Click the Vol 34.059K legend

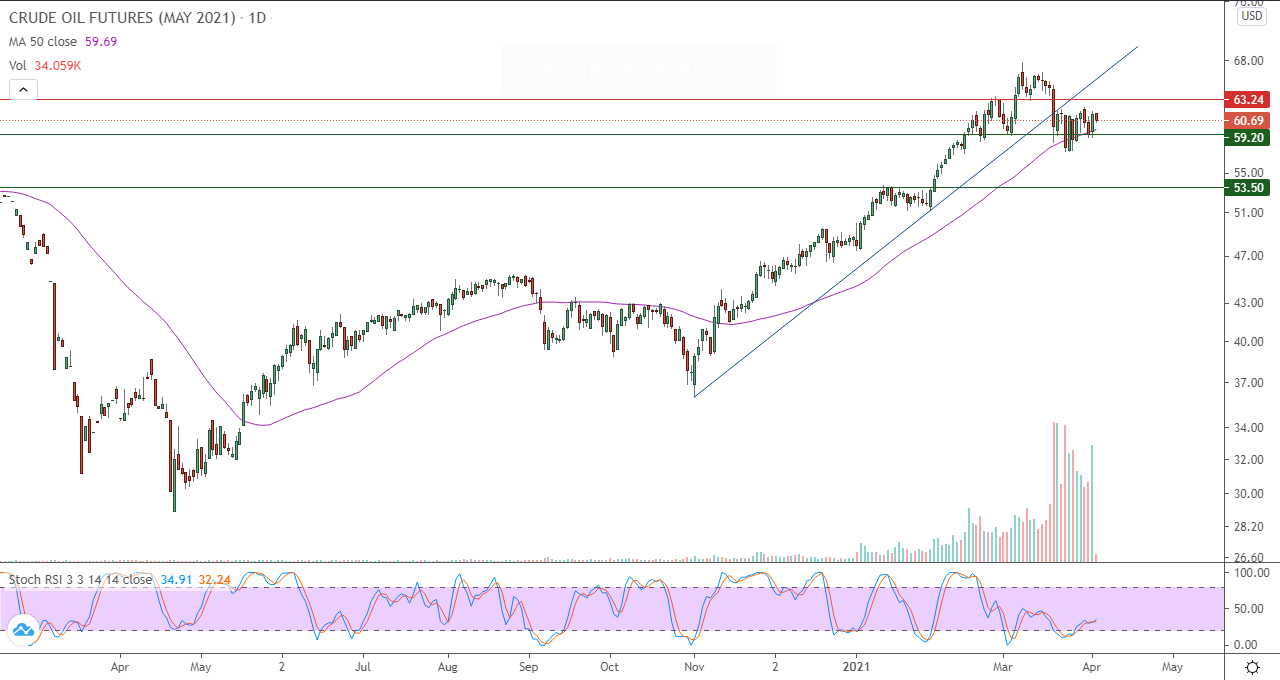click(x=45, y=65)
